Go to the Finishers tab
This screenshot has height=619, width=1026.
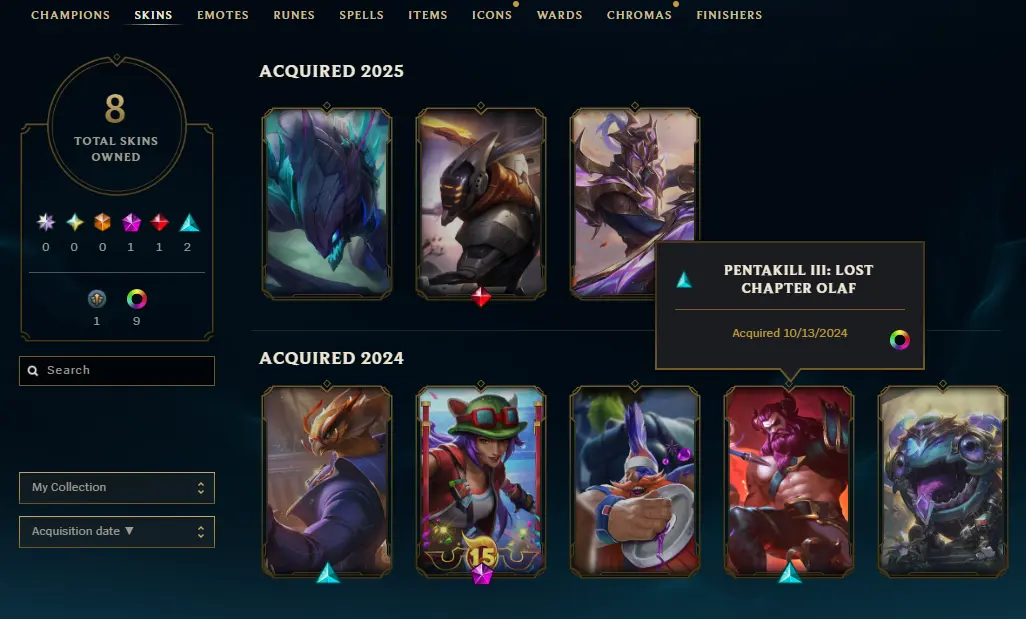729,15
